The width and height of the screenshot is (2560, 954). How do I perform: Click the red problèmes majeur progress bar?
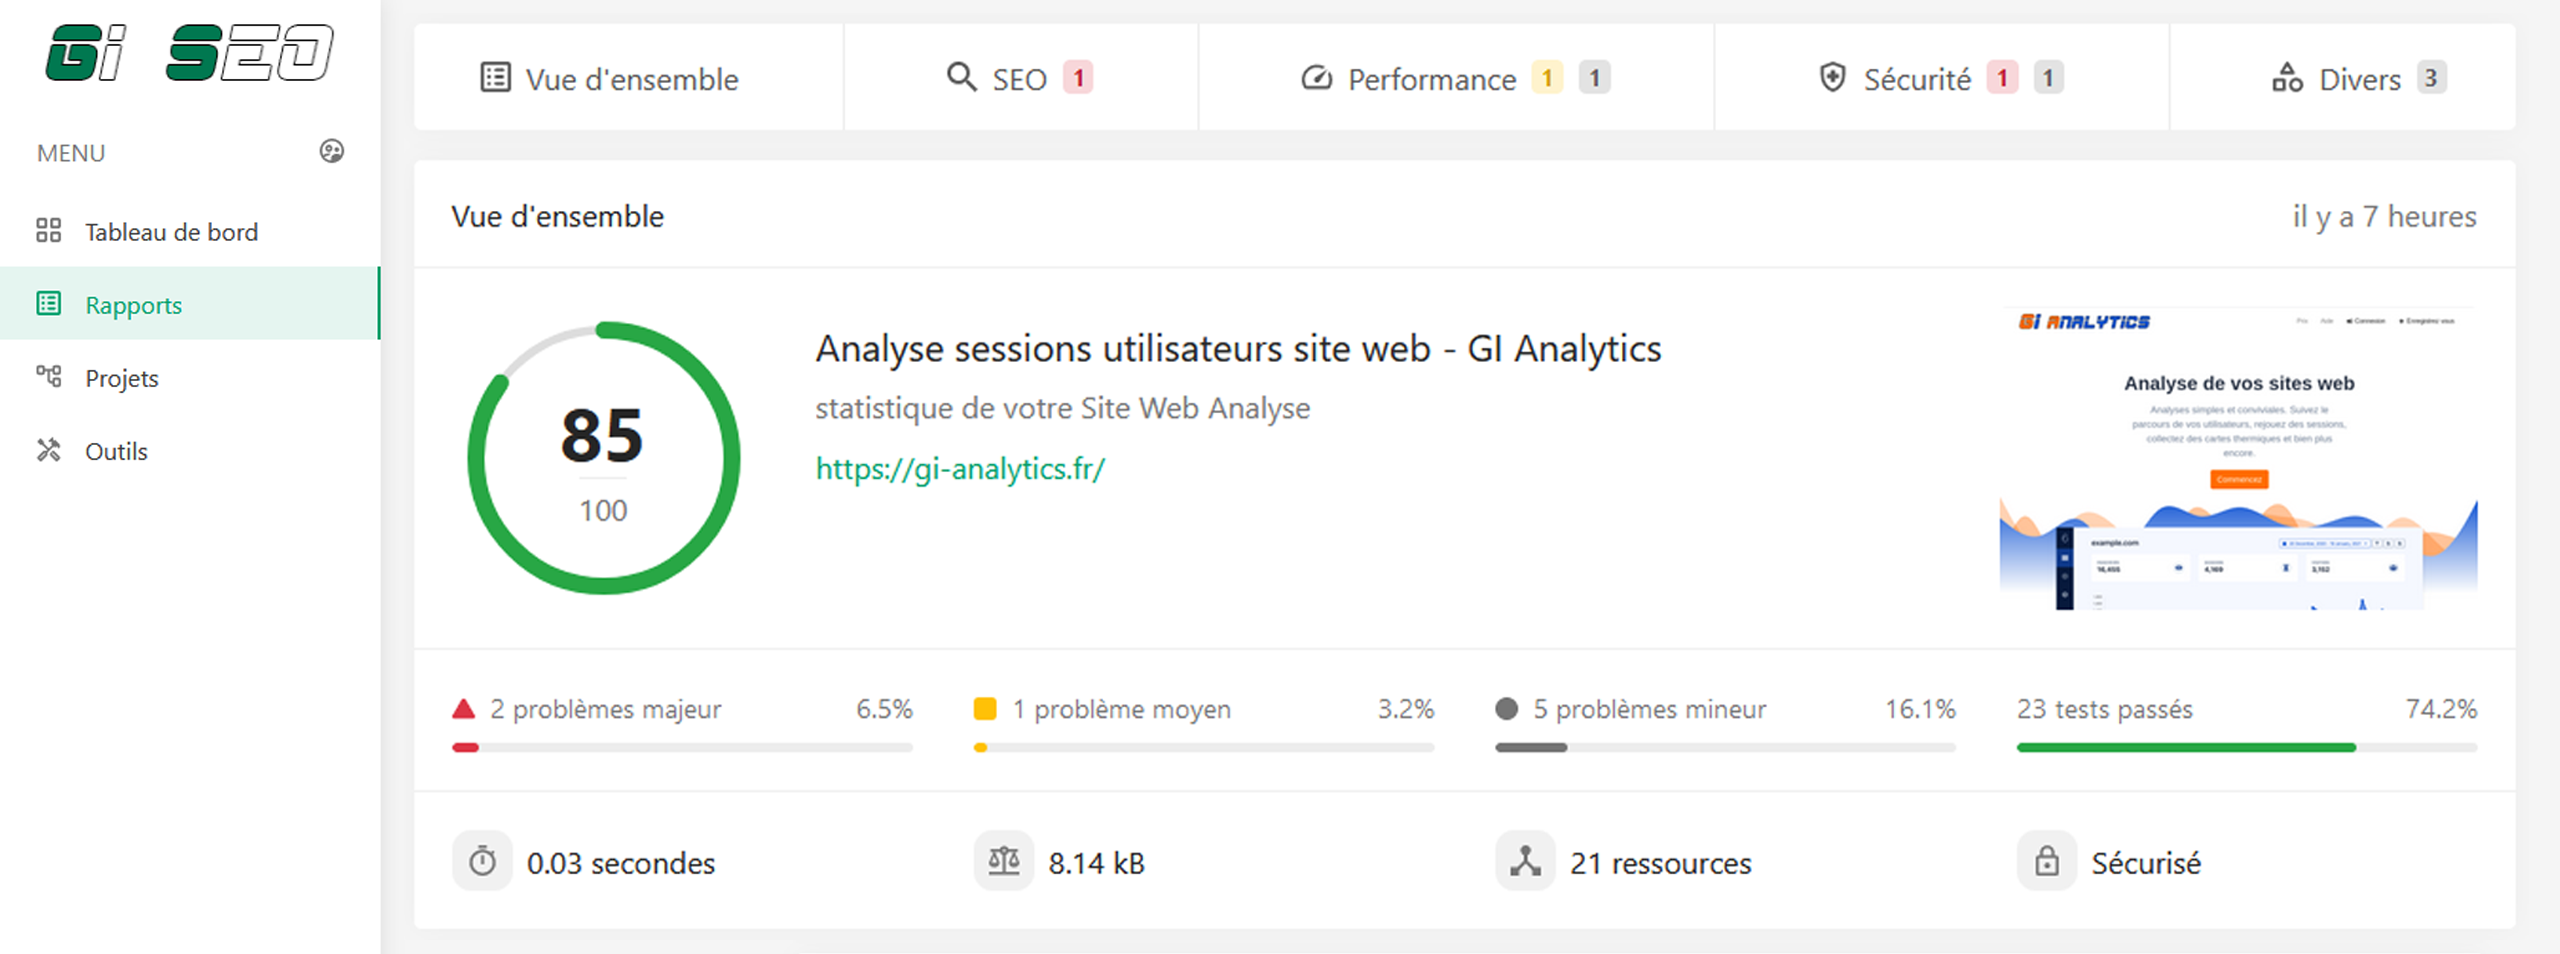(x=681, y=747)
